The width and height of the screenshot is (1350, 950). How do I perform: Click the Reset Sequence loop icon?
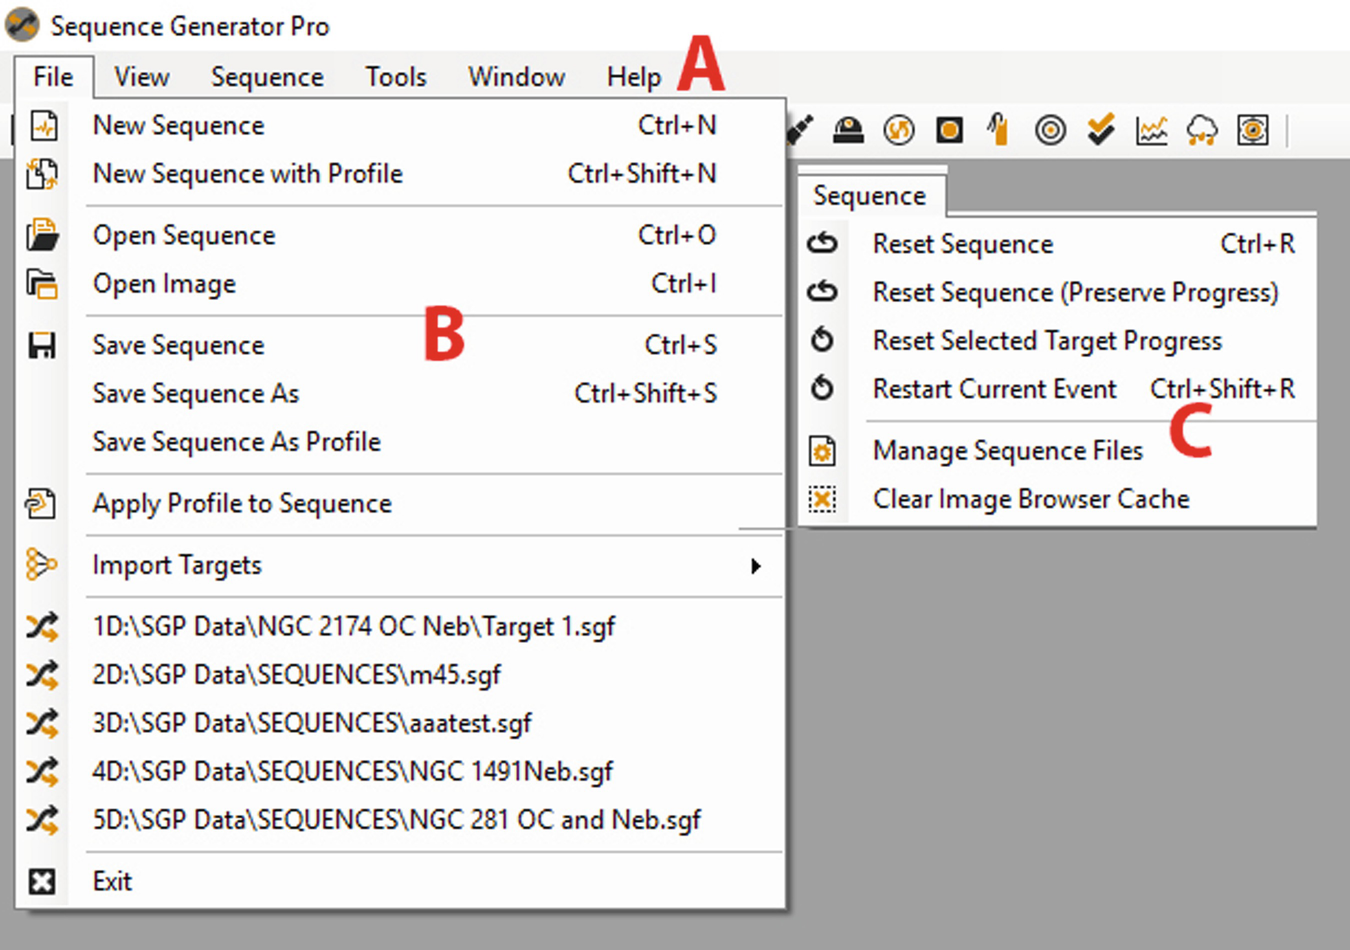[822, 243]
